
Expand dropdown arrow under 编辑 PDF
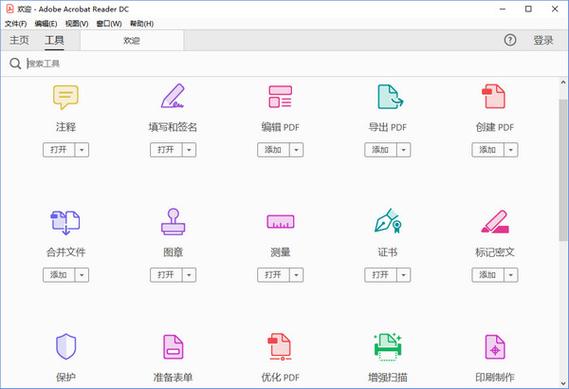(x=296, y=150)
